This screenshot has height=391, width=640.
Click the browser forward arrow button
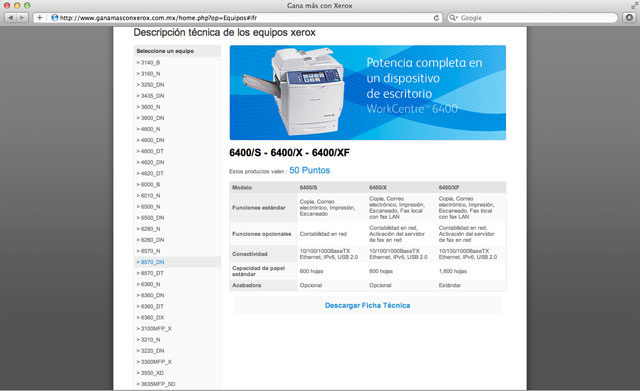pos(22,18)
